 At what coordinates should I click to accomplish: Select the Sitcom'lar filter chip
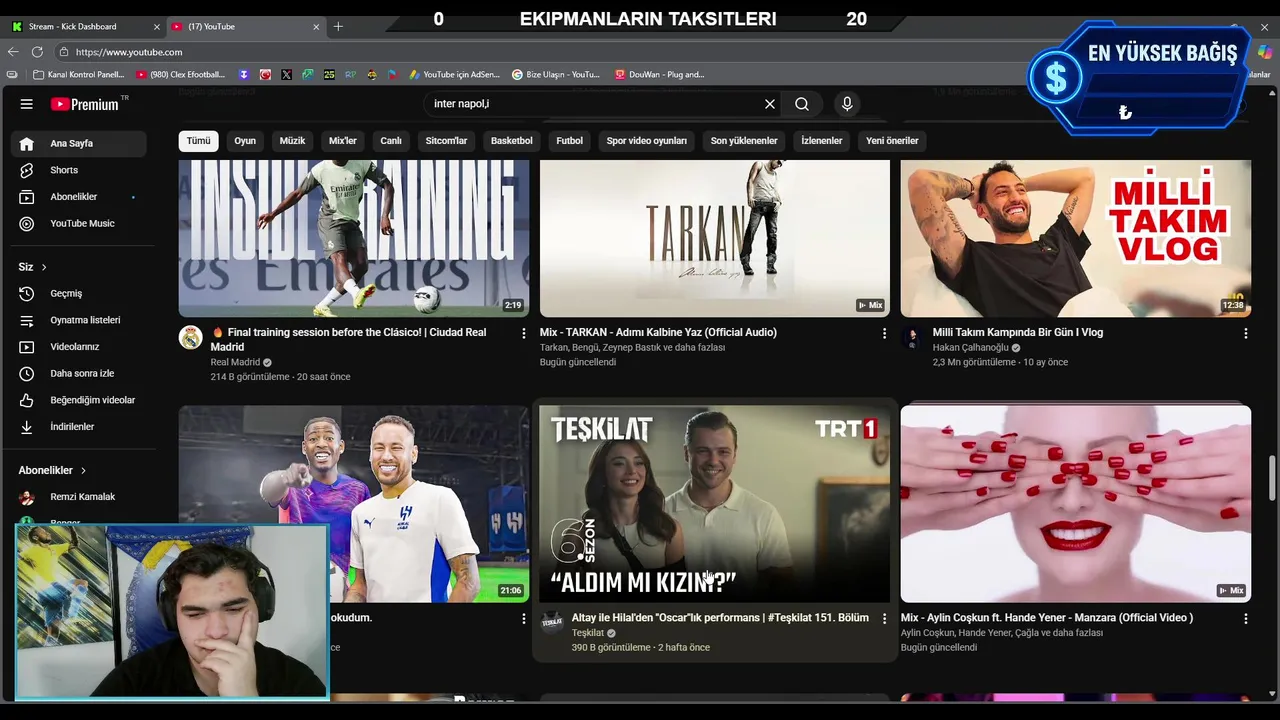click(446, 141)
